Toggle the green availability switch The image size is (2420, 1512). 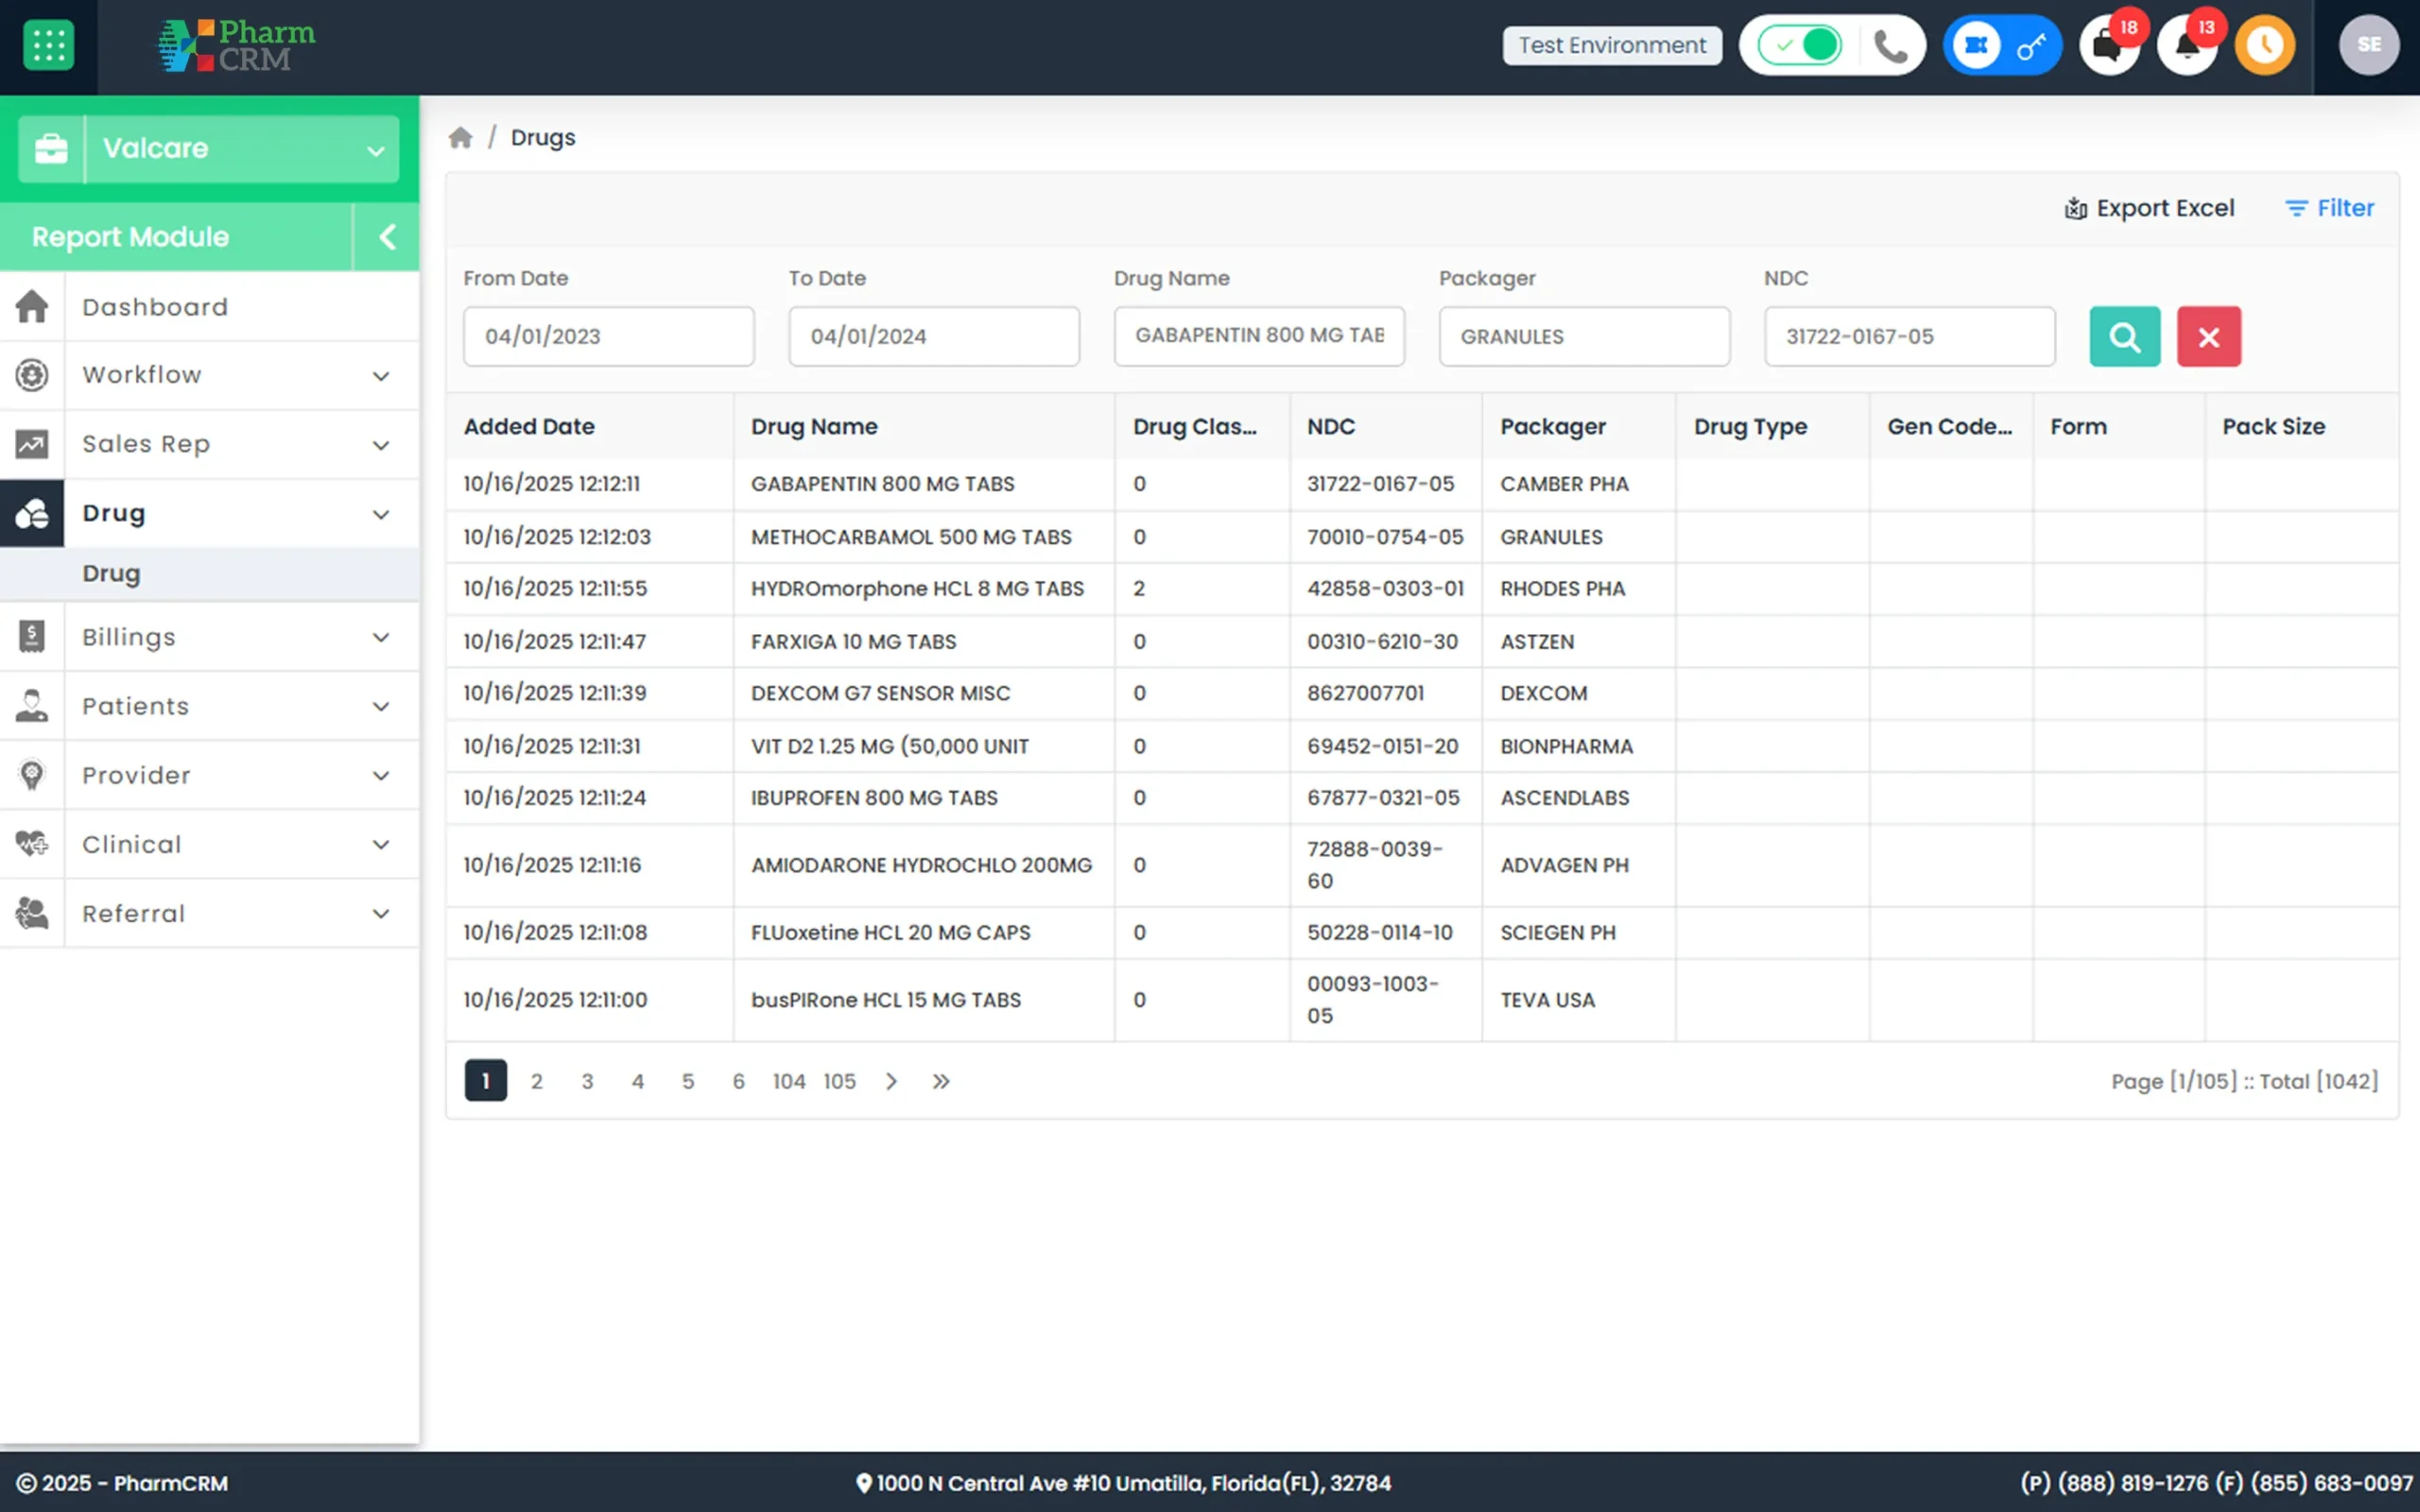point(1800,45)
